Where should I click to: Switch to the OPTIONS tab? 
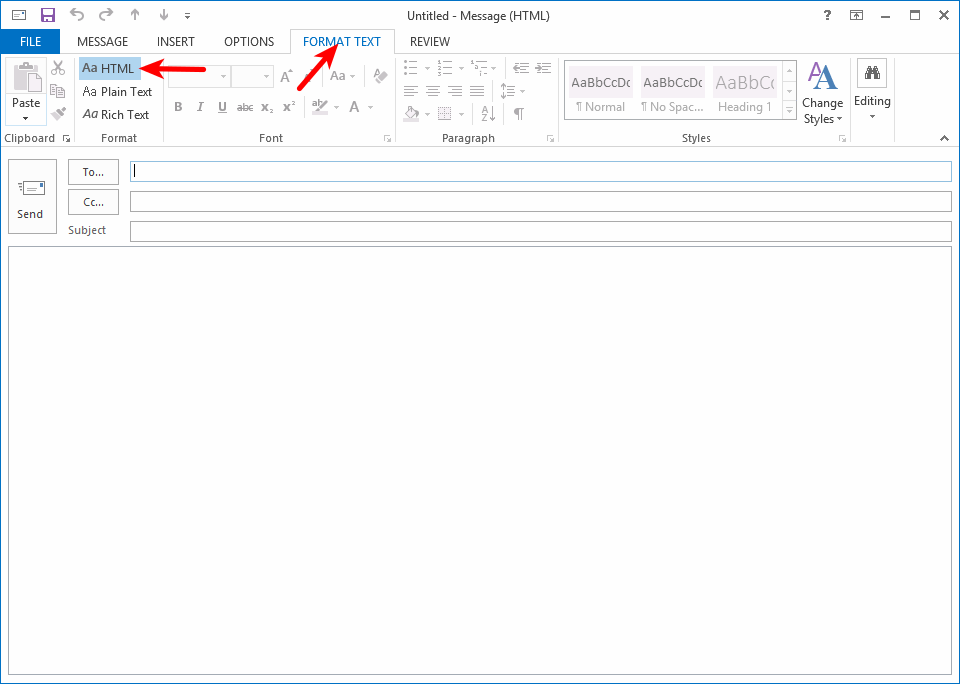[x=249, y=42]
